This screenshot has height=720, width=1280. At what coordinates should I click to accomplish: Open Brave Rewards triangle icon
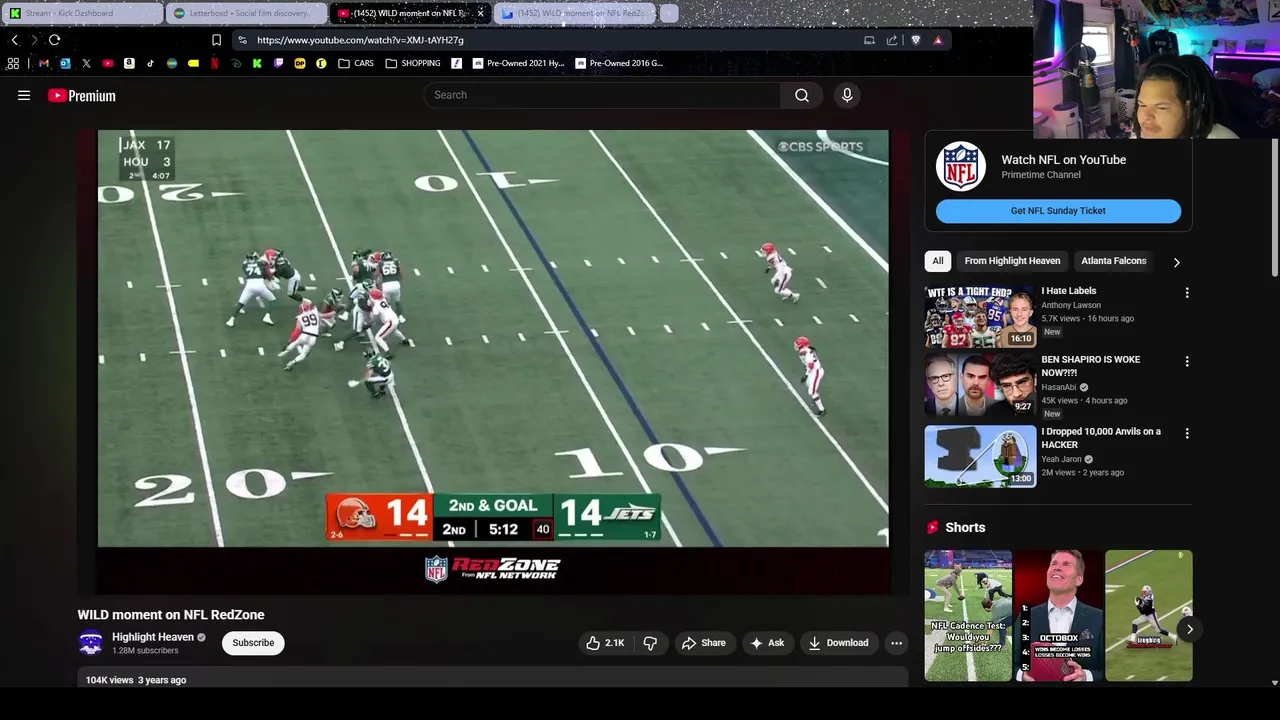point(938,40)
